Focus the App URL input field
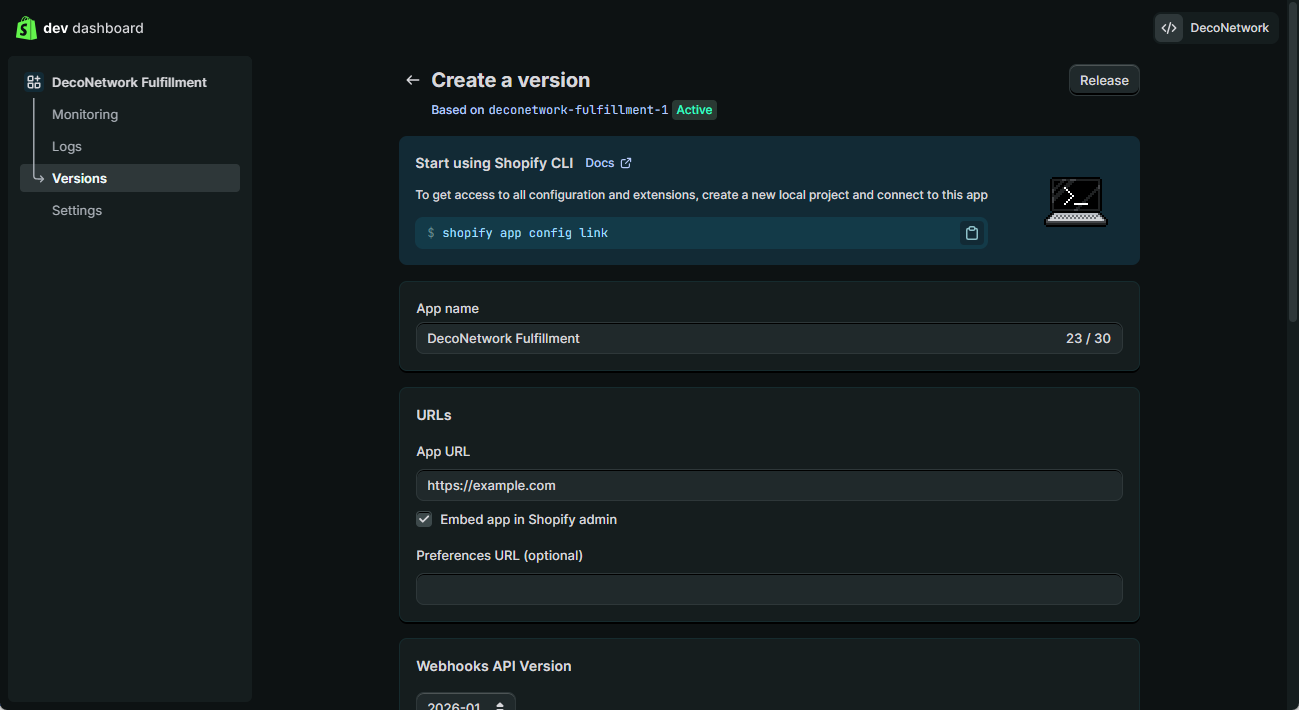 769,485
